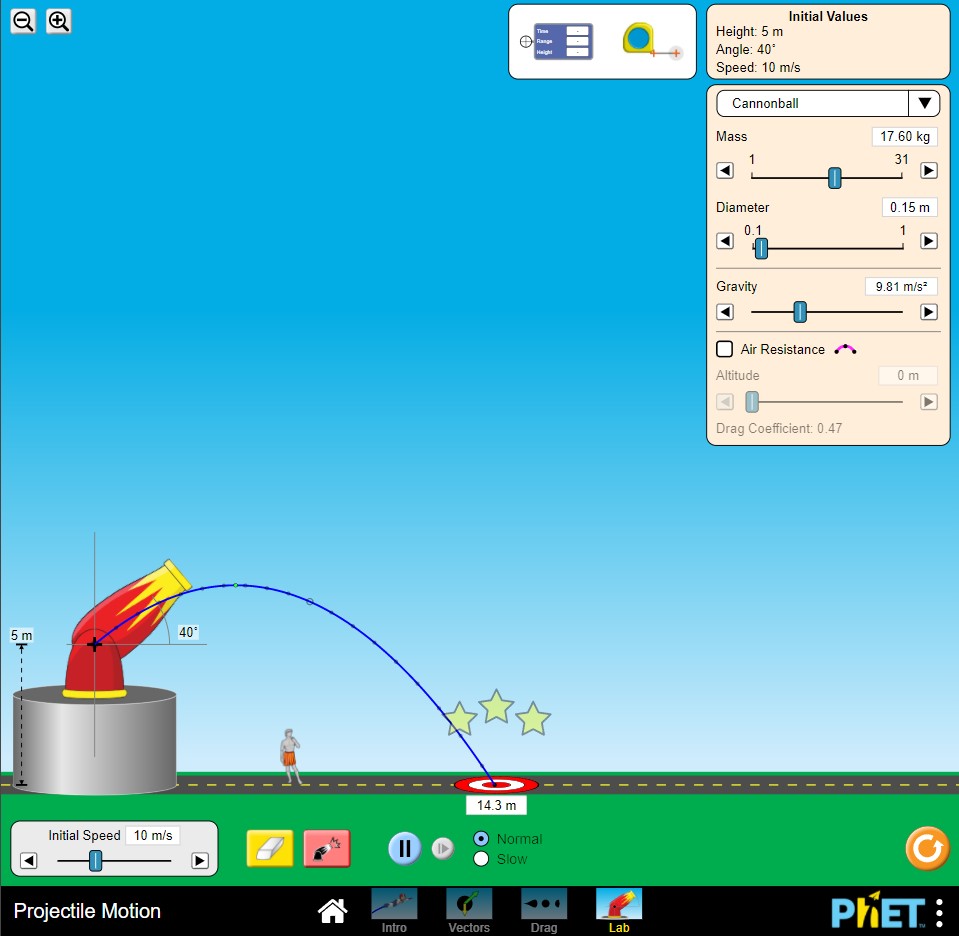This screenshot has width=959, height=936.
Task: Enable the Air Resistance checkbox
Action: [x=725, y=349]
